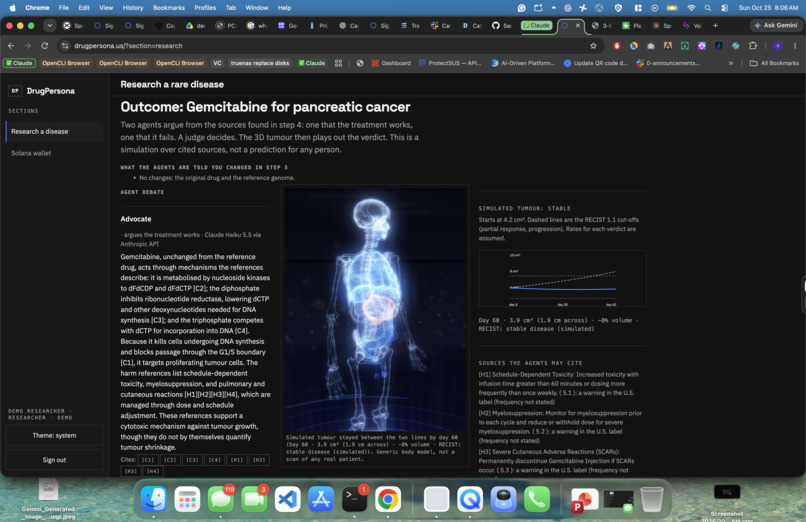Open the Chrome File menu

pyautogui.click(x=64, y=8)
